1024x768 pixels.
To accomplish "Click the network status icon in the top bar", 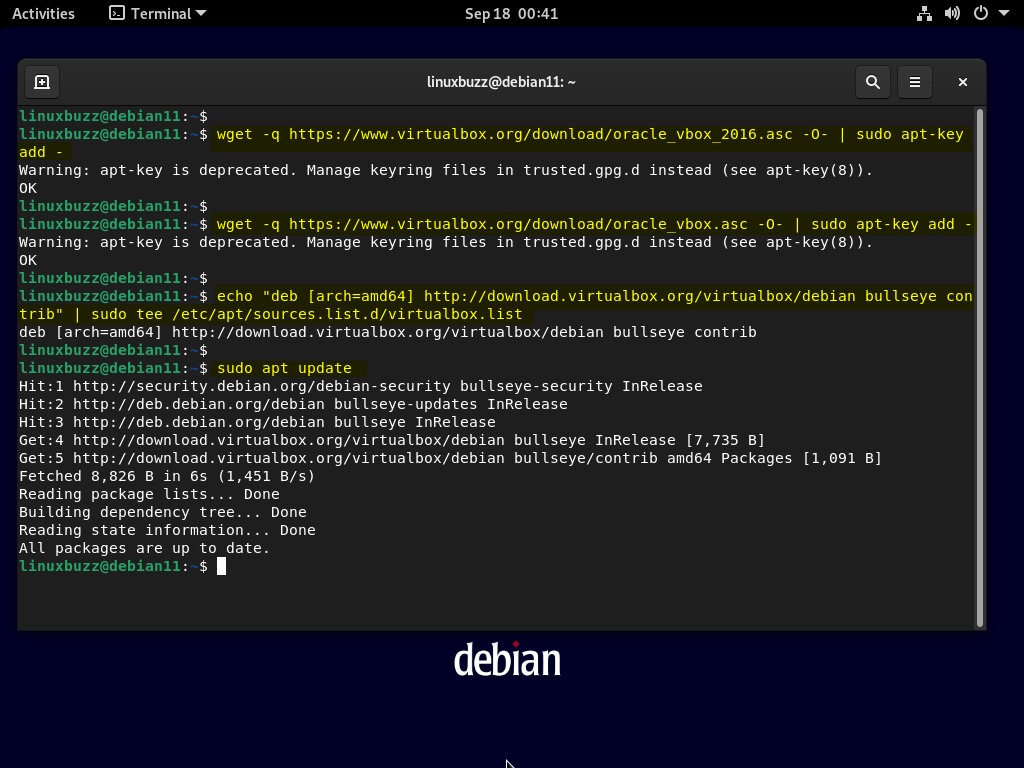I will 923,13.
